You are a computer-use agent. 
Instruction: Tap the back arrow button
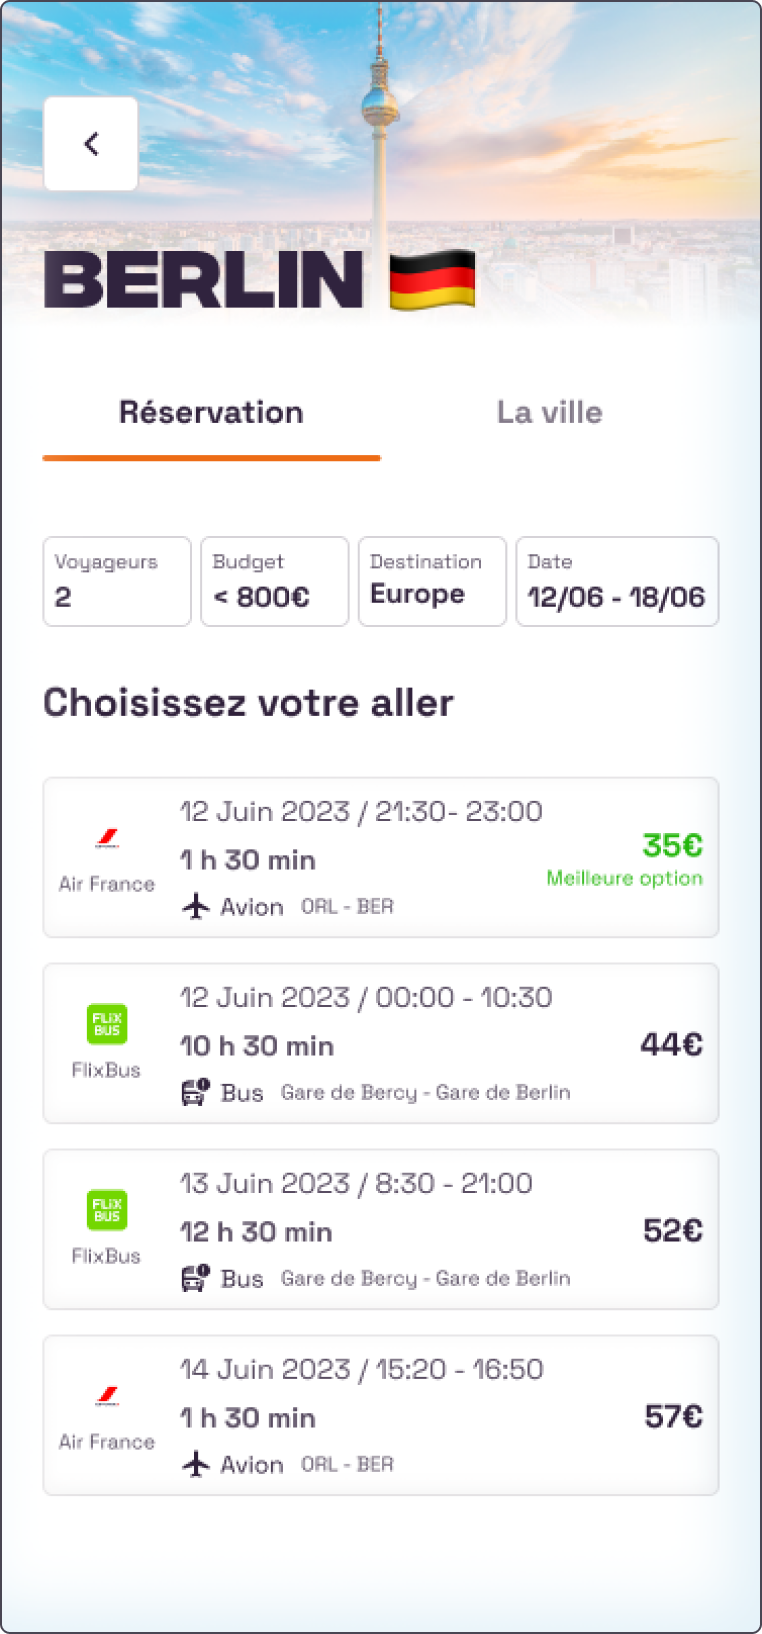(91, 144)
